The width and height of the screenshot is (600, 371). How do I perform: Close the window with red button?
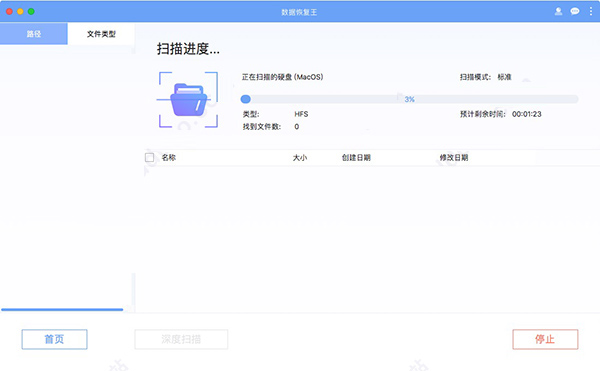pyautogui.click(x=9, y=11)
